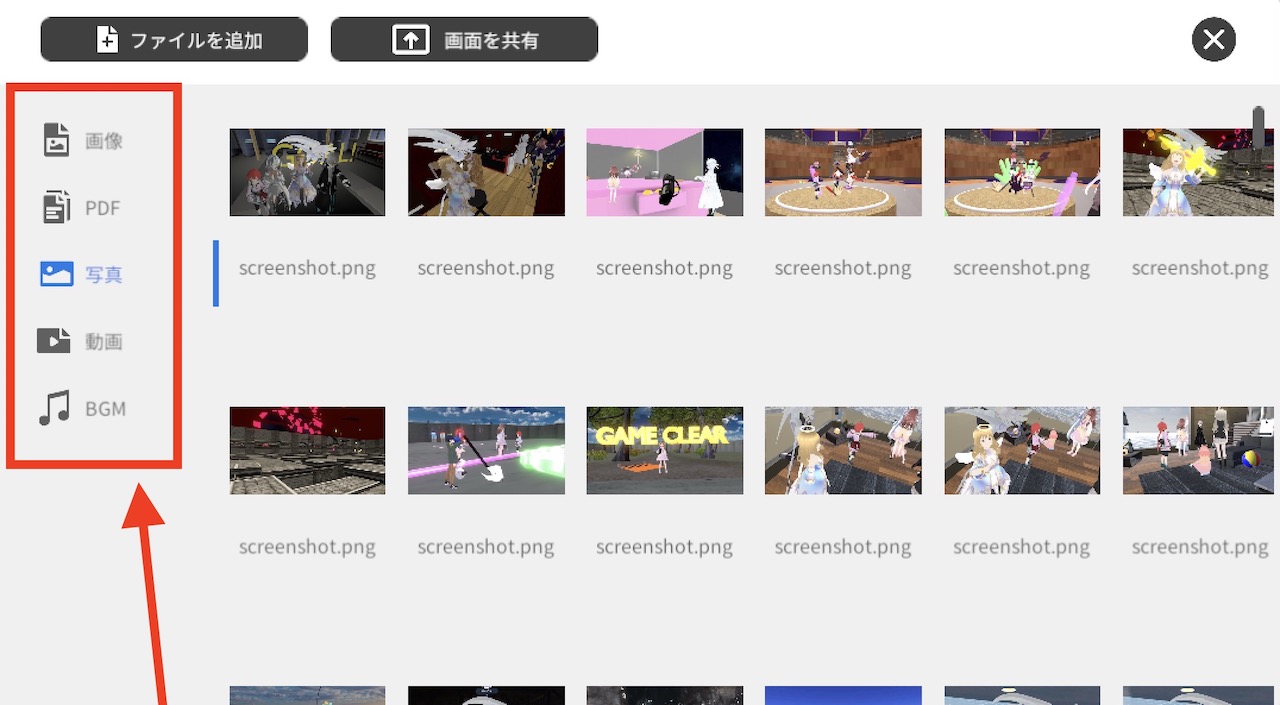Open the pink room screenshot thumbnail

(x=664, y=172)
